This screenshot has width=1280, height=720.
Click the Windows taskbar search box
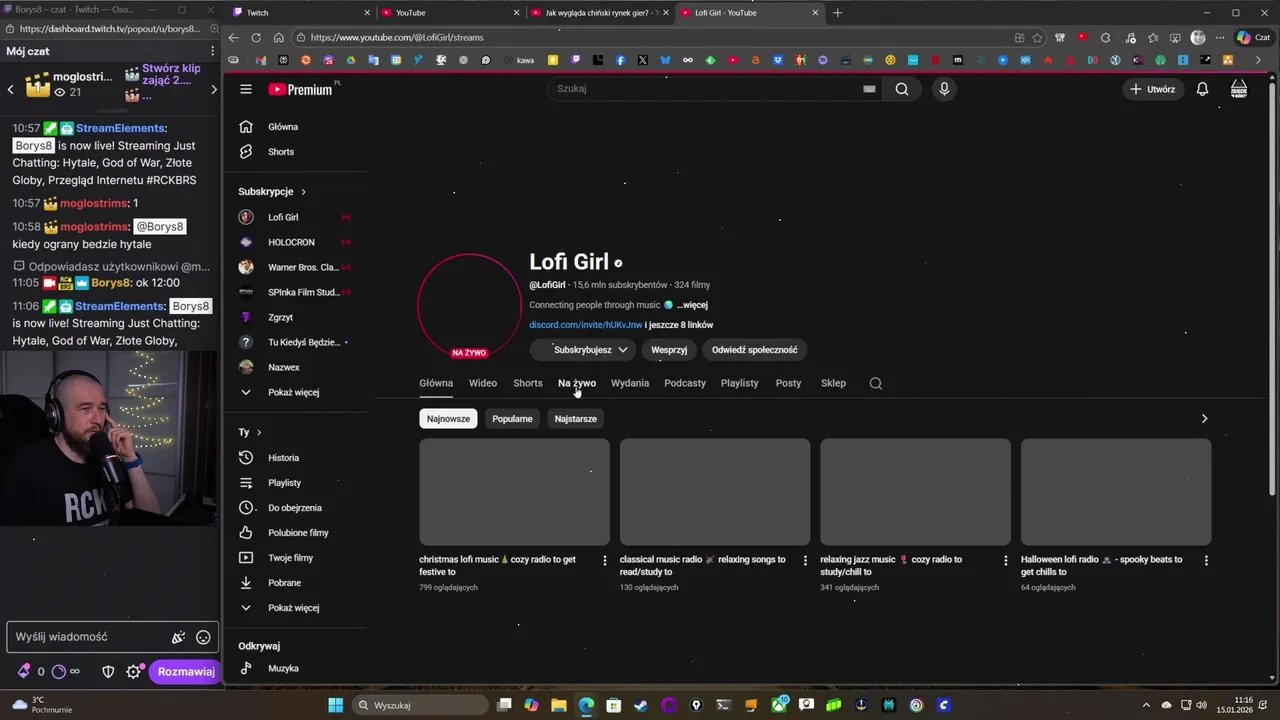[x=420, y=705]
